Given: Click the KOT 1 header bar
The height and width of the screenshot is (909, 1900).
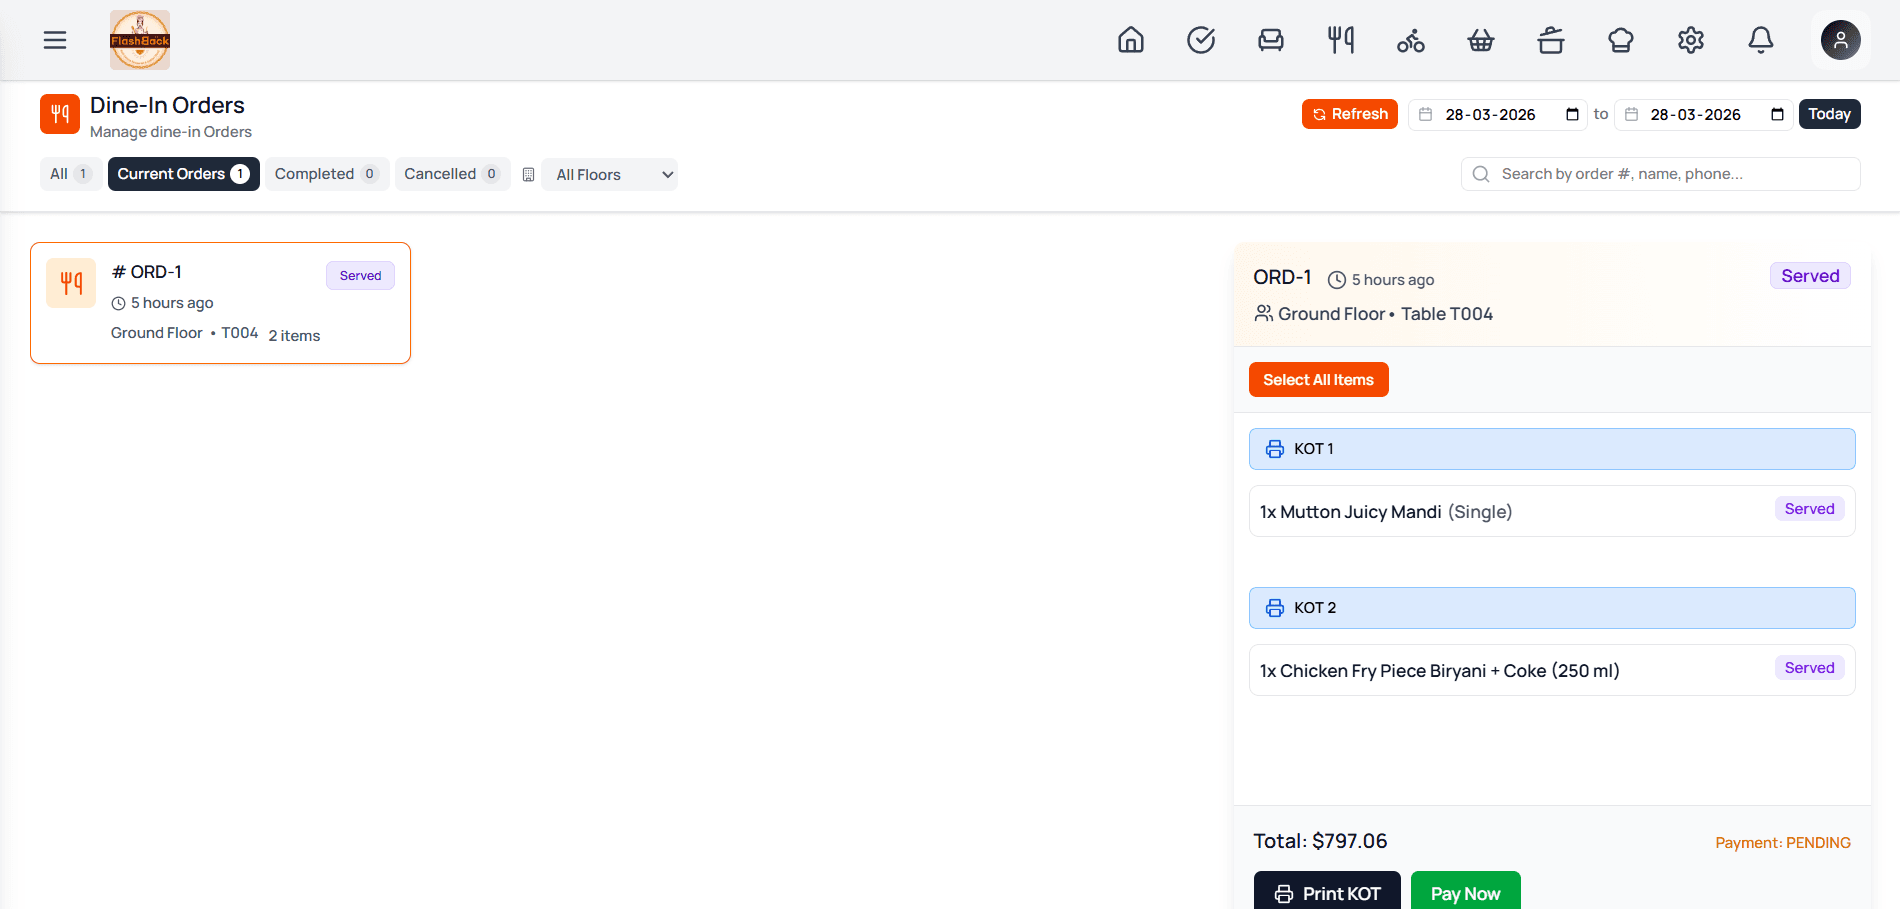Looking at the screenshot, I should click(x=1552, y=449).
